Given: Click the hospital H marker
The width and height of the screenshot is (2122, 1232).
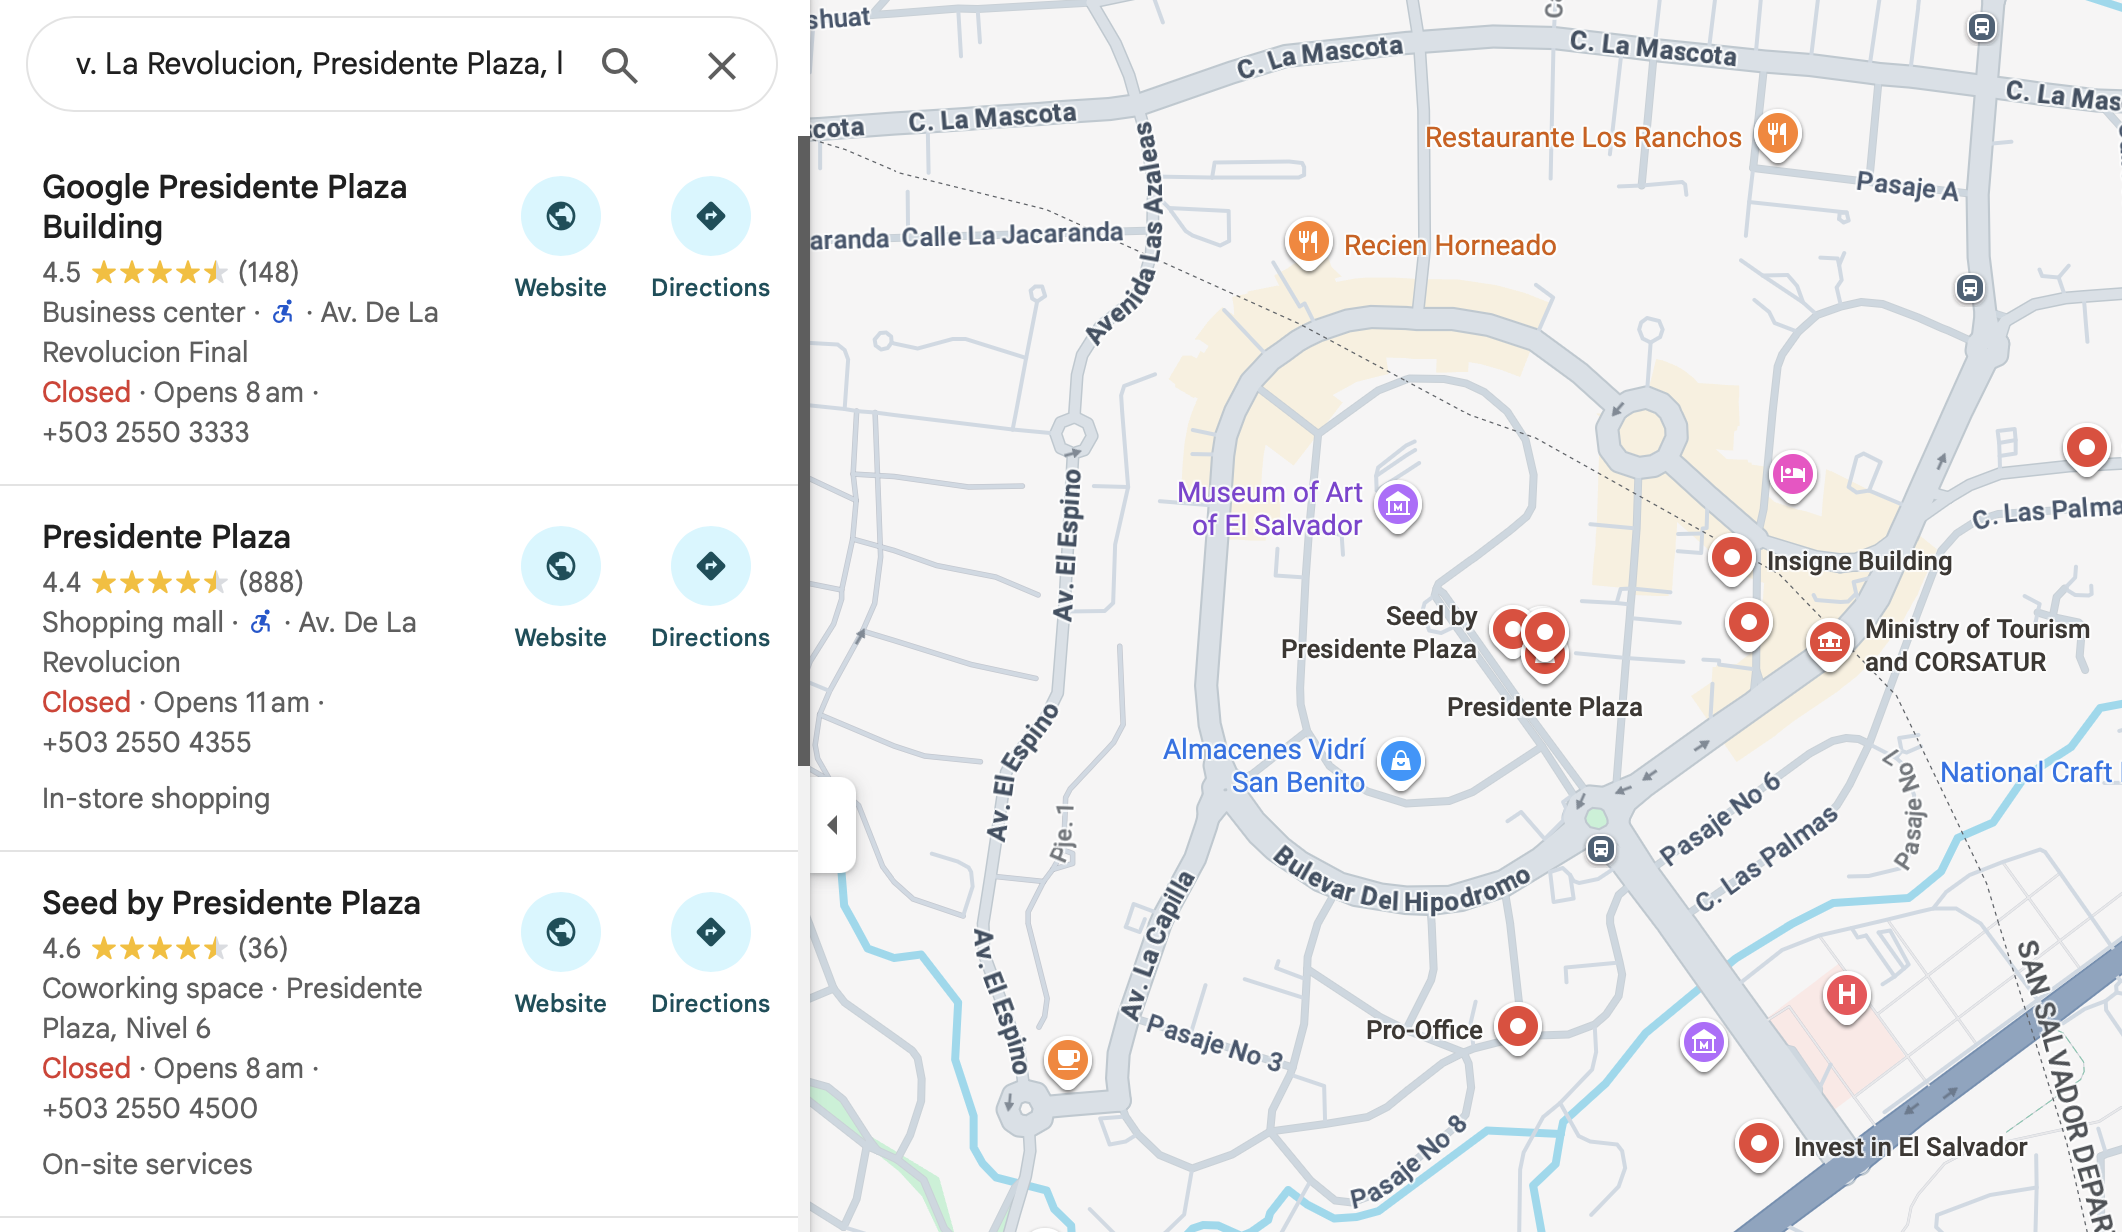Looking at the screenshot, I should 1846,996.
